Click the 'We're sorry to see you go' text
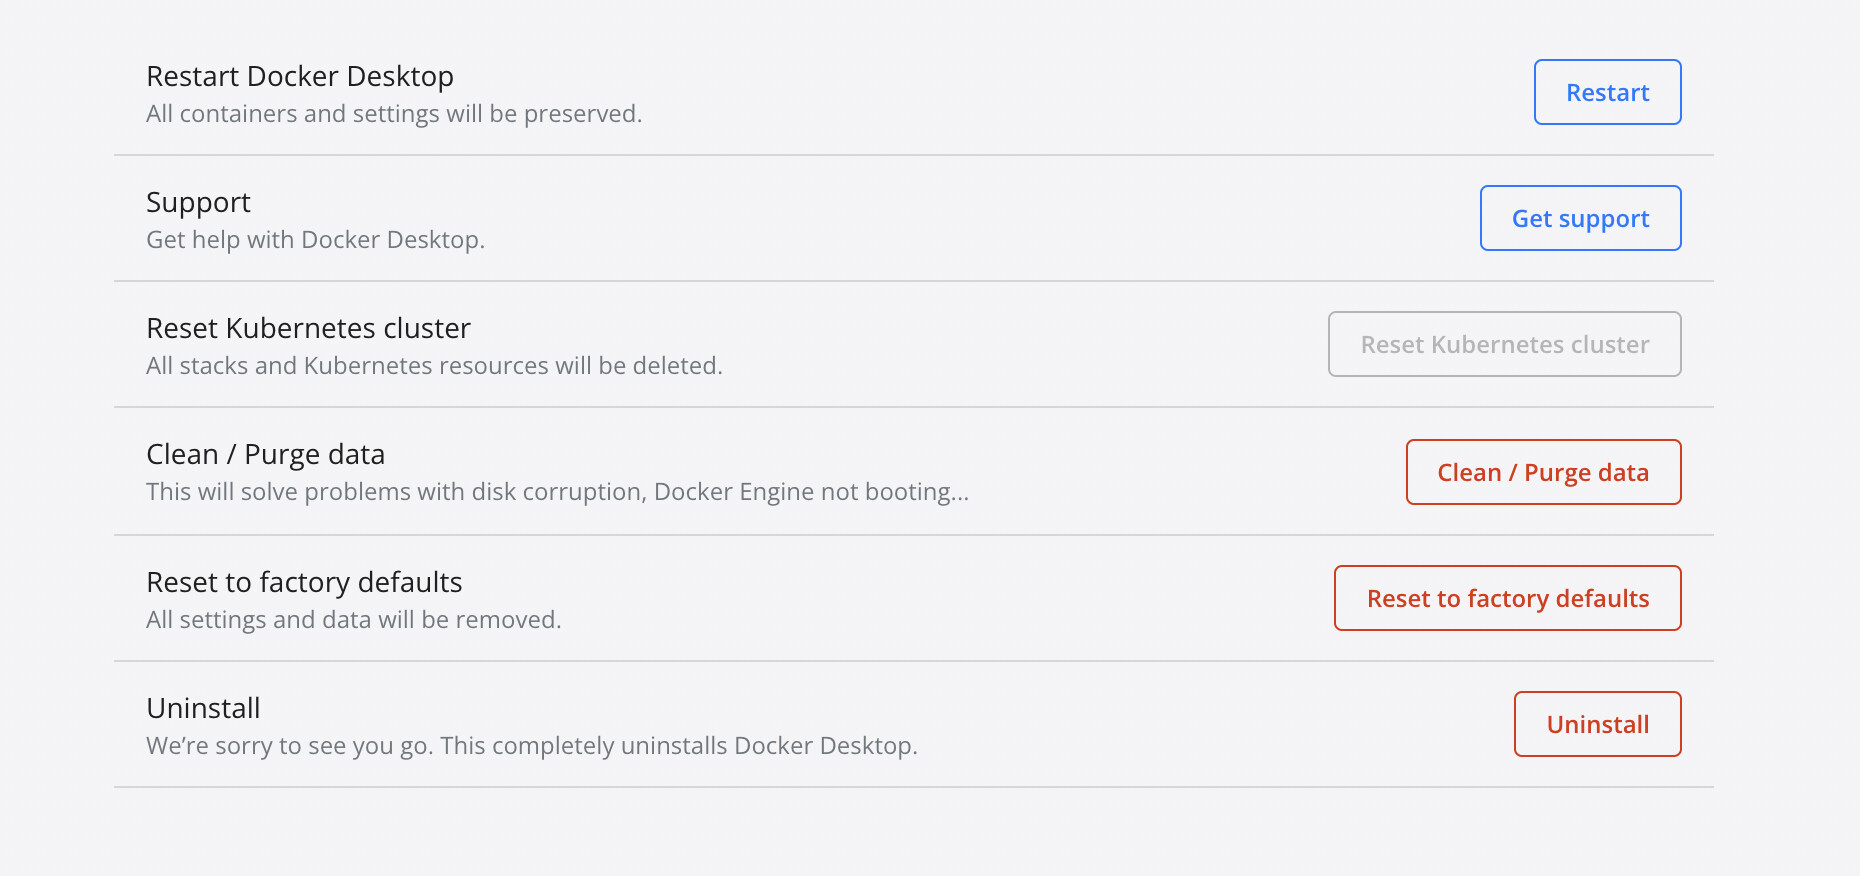Viewport: 1860px width, 876px height. (x=531, y=746)
